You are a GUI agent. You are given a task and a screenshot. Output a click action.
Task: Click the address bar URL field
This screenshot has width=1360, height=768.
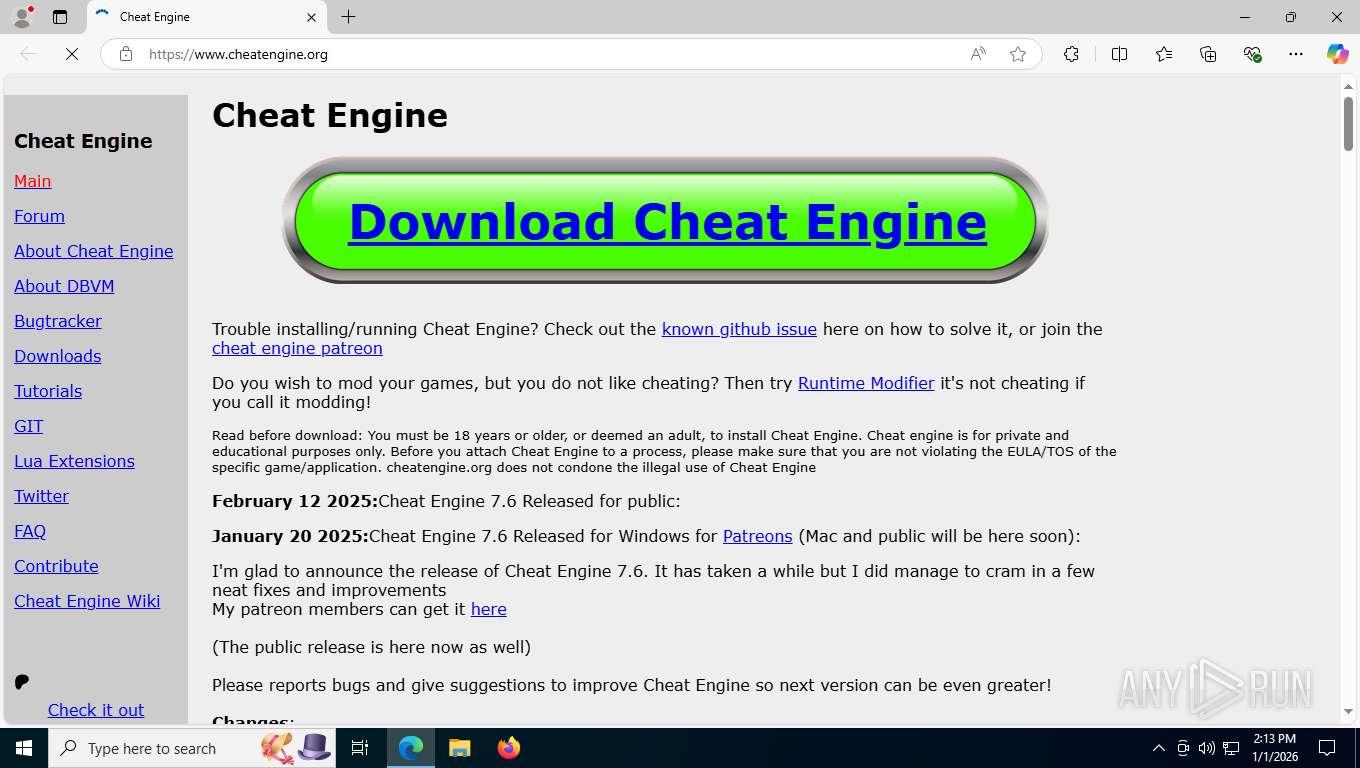tap(550, 54)
